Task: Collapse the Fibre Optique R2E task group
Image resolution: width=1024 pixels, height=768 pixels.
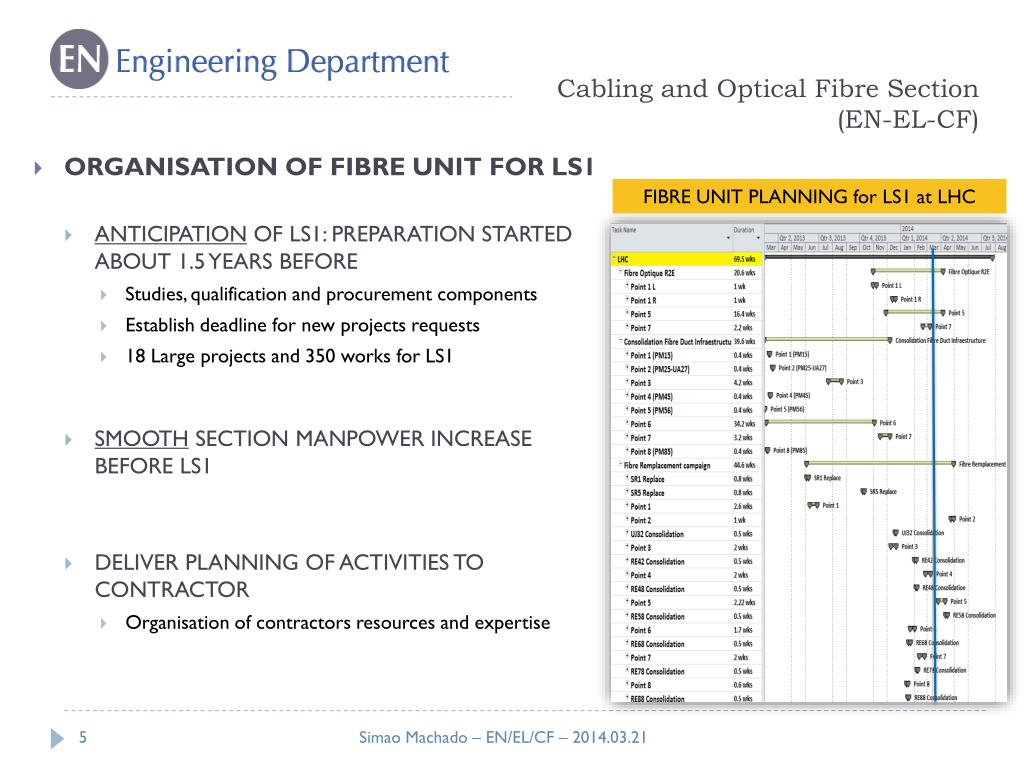Action: (x=620, y=273)
